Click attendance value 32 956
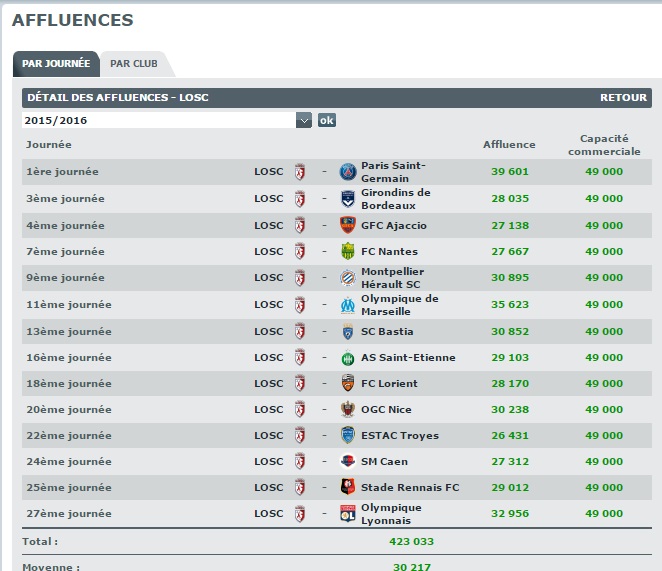662x571 pixels. pos(510,514)
